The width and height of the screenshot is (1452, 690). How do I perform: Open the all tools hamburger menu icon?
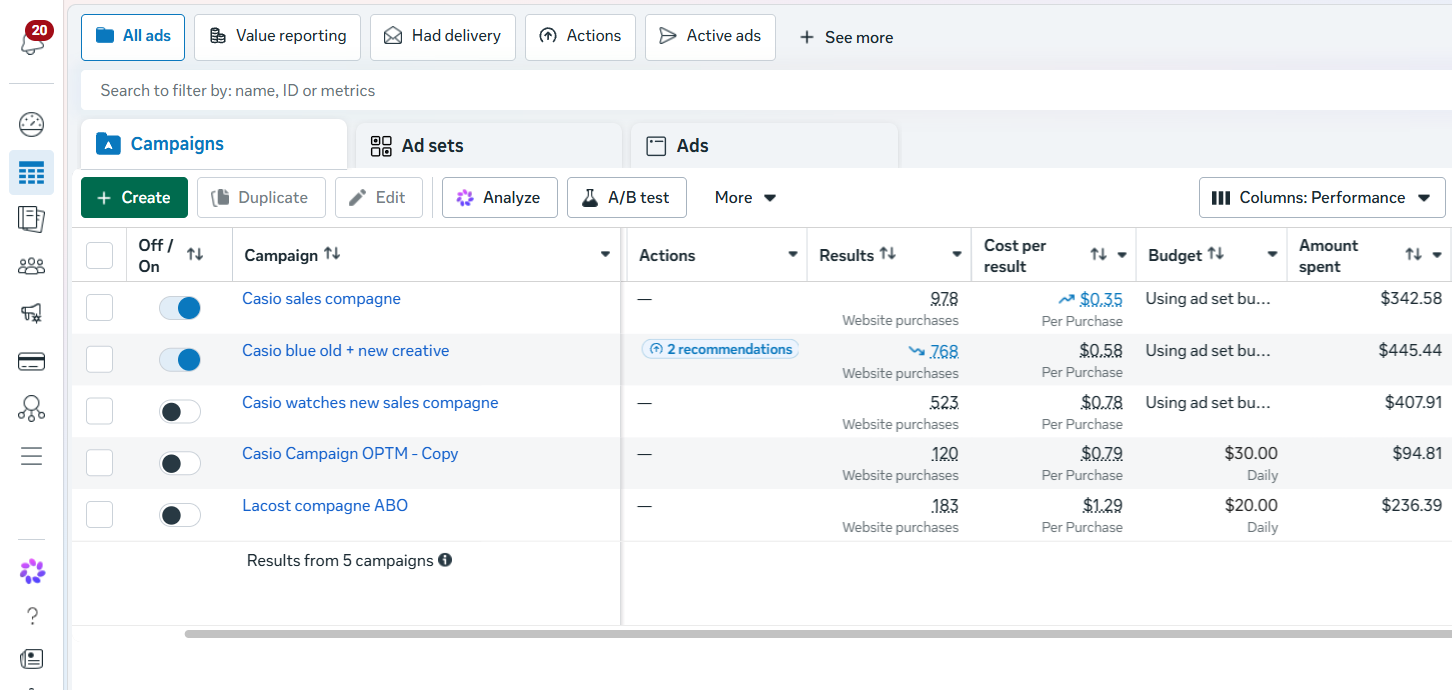pos(32,457)
